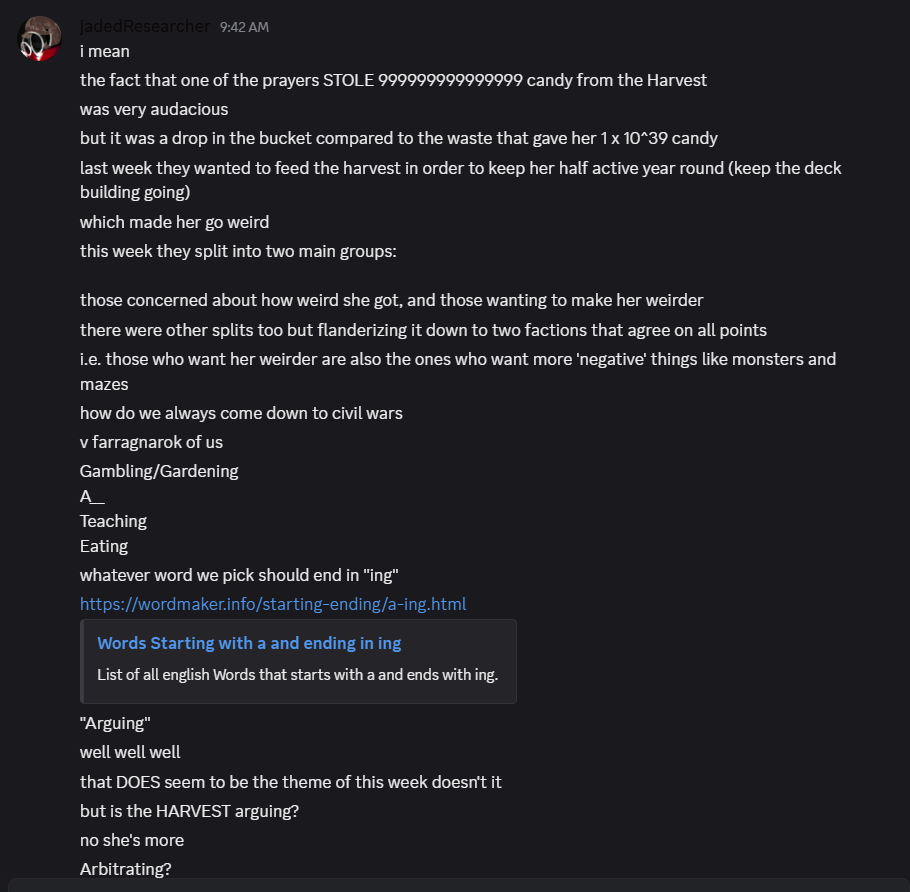Open embed title "Words Starting with a and ending in ing"

tap(249, 643)
